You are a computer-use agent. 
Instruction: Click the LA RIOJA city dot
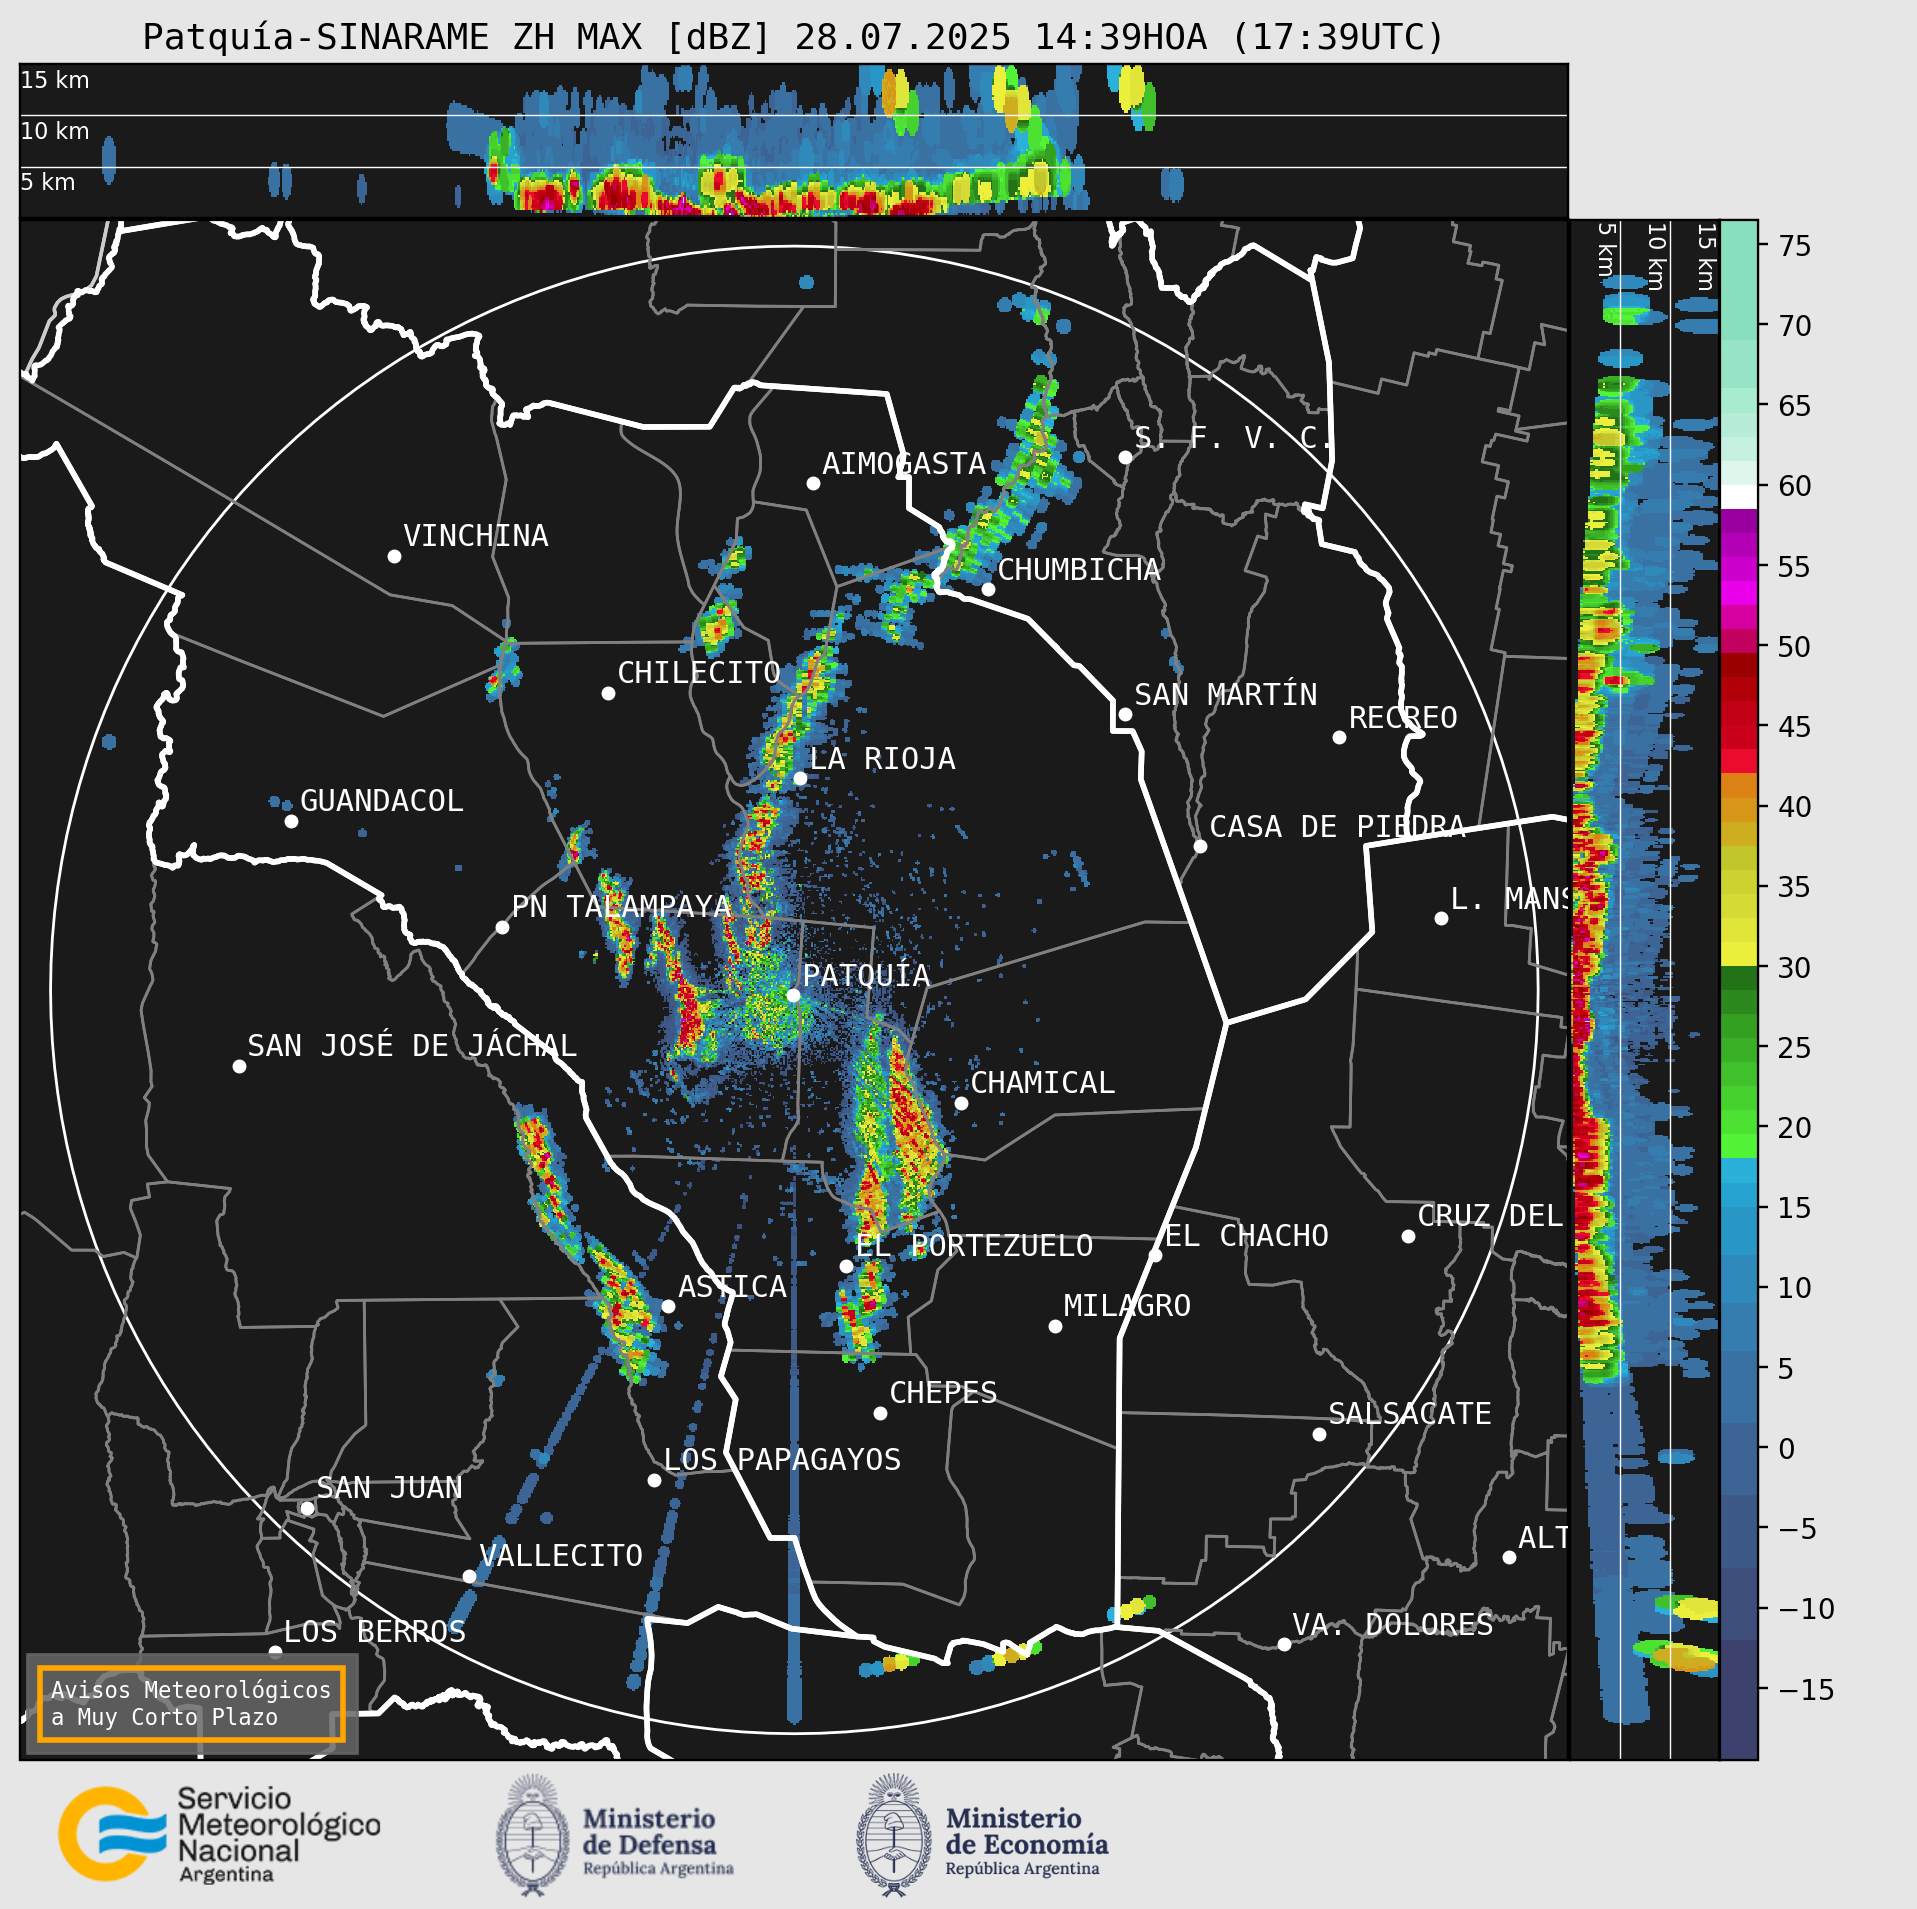pos(800,778)
